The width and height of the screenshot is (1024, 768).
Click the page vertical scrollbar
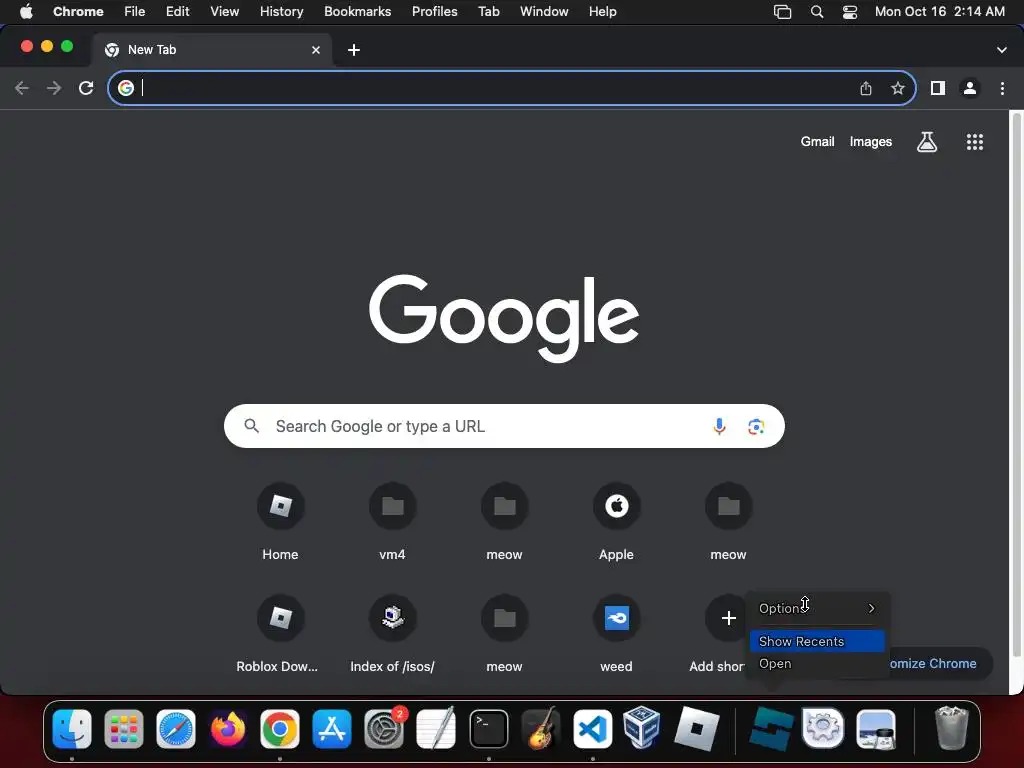click(1016, 385)
